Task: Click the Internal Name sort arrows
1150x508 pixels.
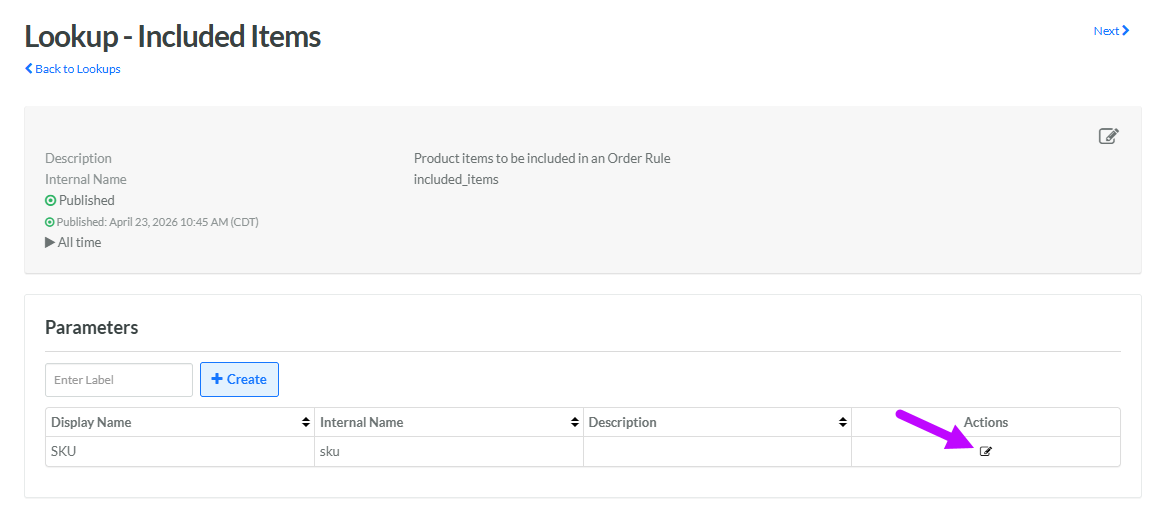Action: [x=575, y=423]
